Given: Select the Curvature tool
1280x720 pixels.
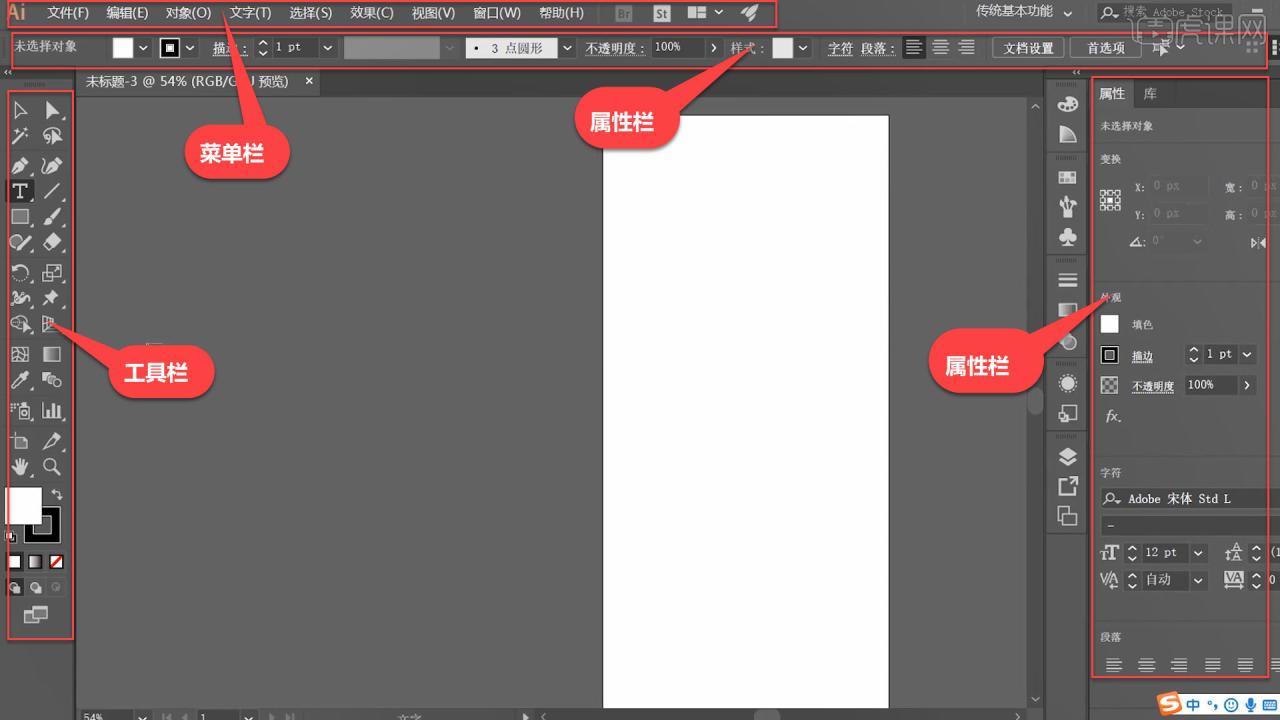Looking at the screenshot, I should click(52, 165).
